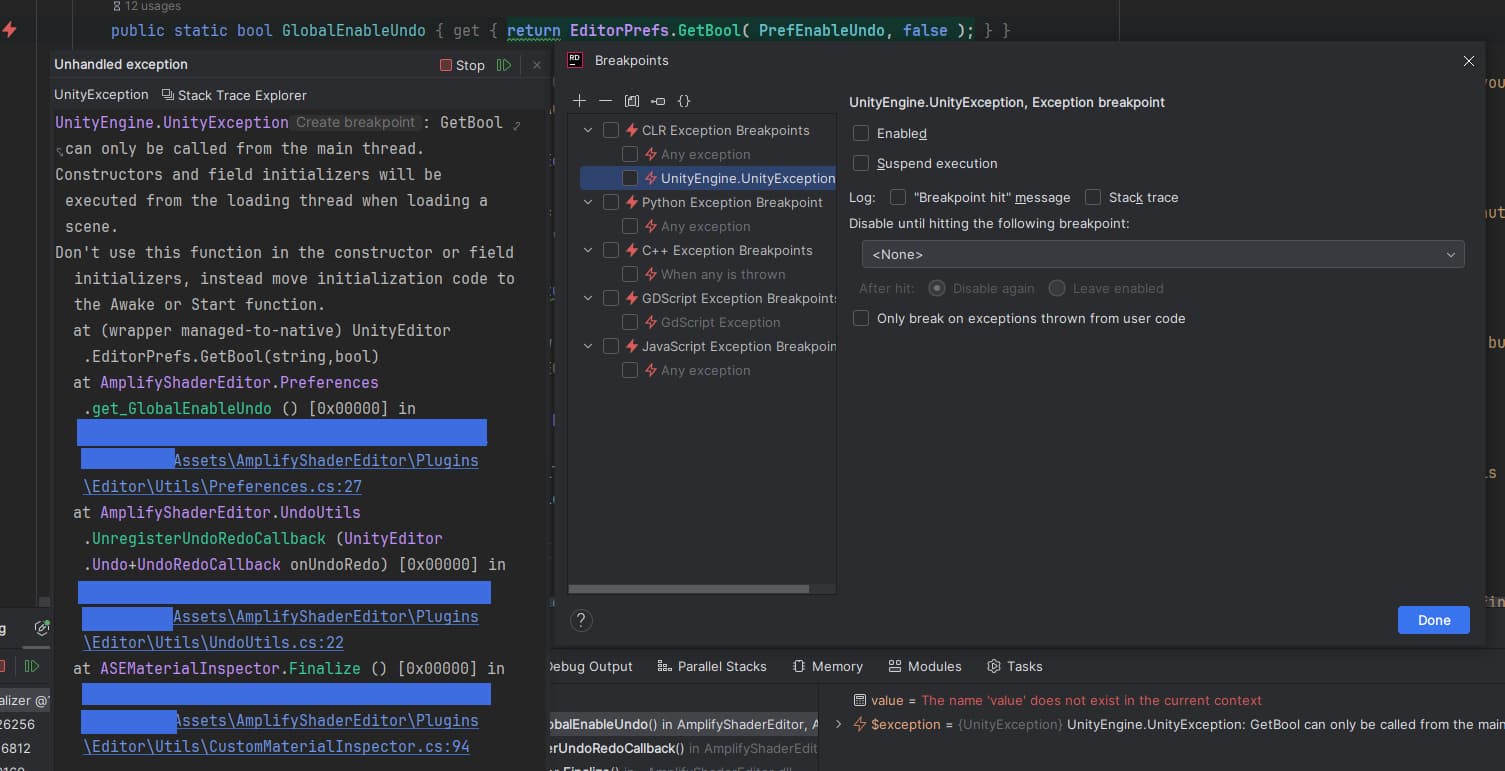Collapse the Python Exception Breakpoint group
The height and width of the screenshot is (771, 1505).
[588, 202]
